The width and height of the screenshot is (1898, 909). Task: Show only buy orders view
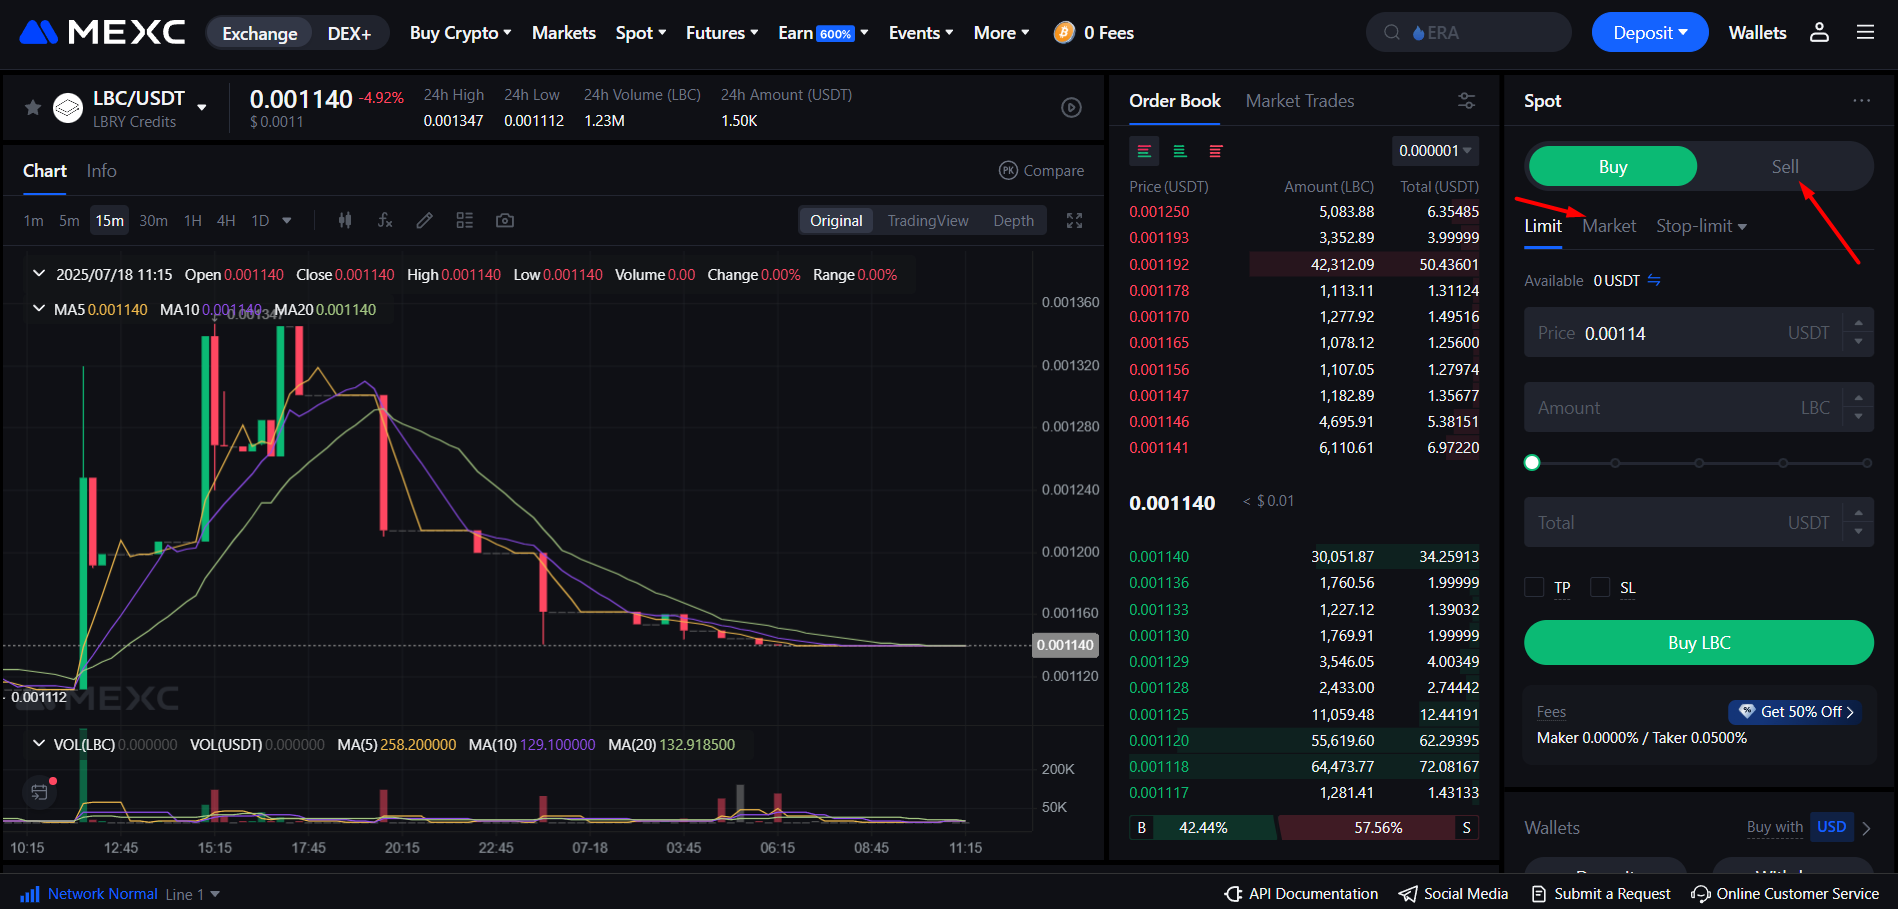1180,151
